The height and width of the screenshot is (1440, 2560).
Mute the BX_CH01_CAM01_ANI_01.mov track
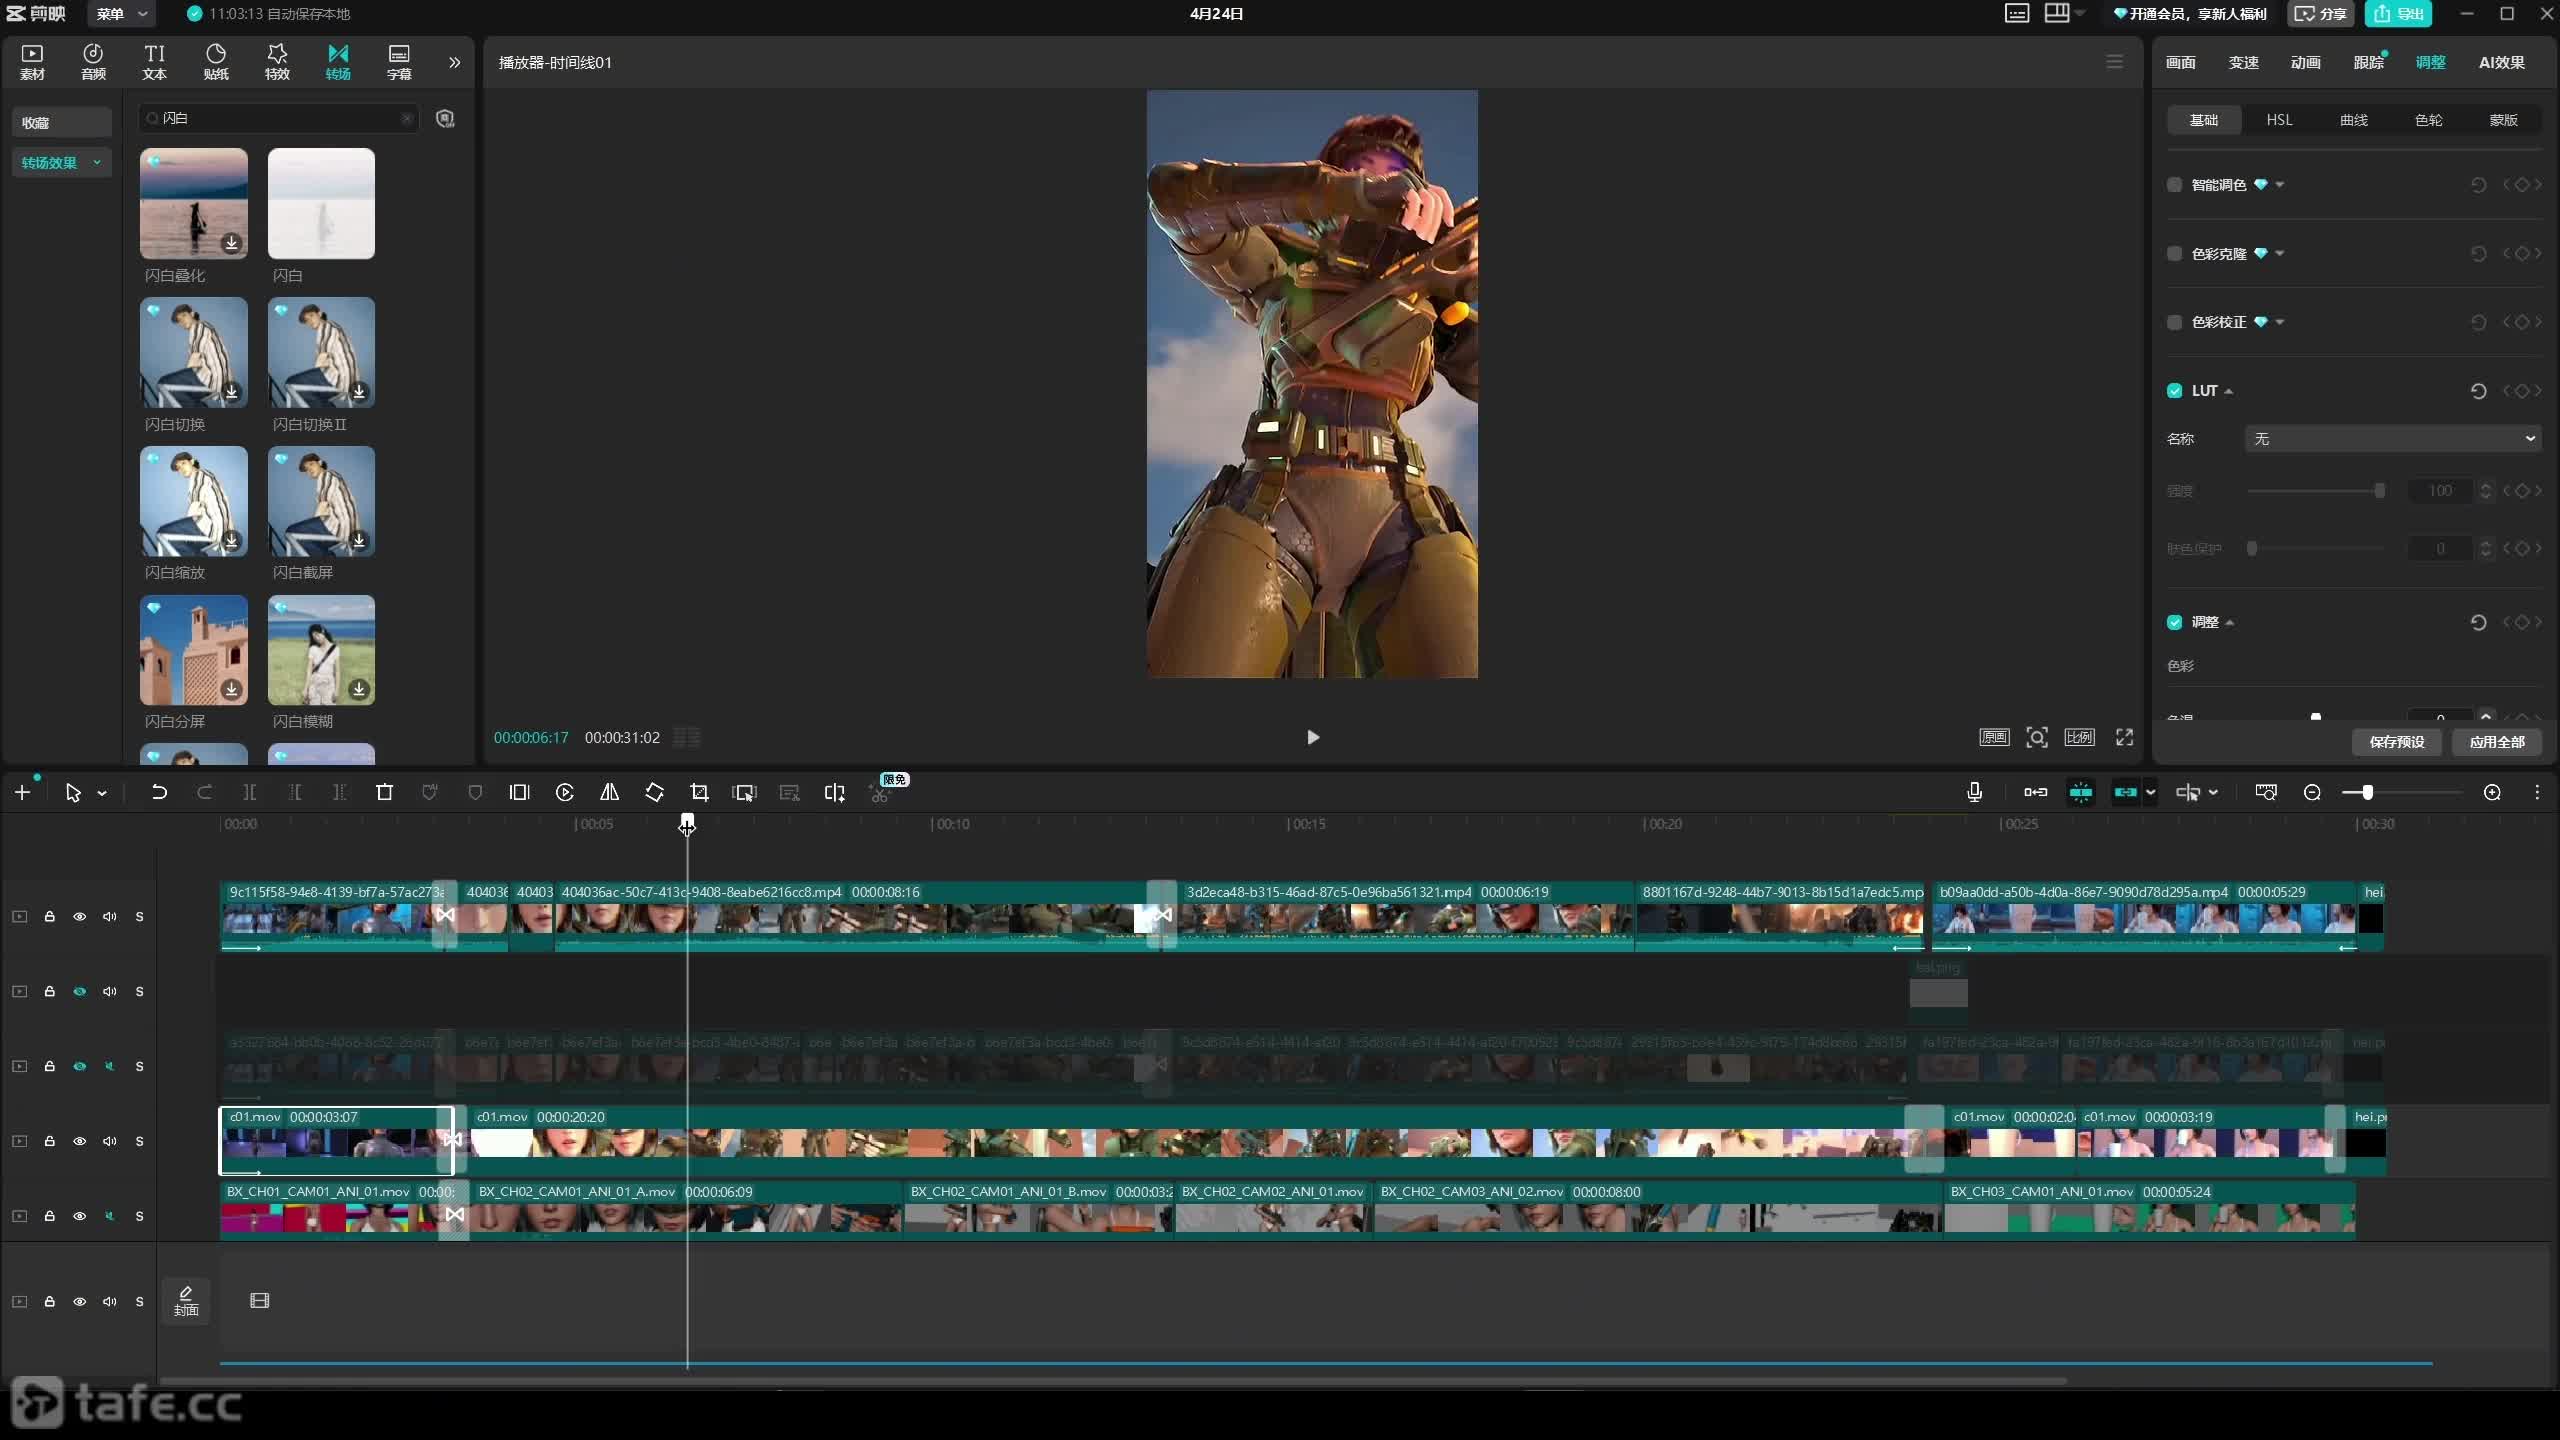(109, 1216)
